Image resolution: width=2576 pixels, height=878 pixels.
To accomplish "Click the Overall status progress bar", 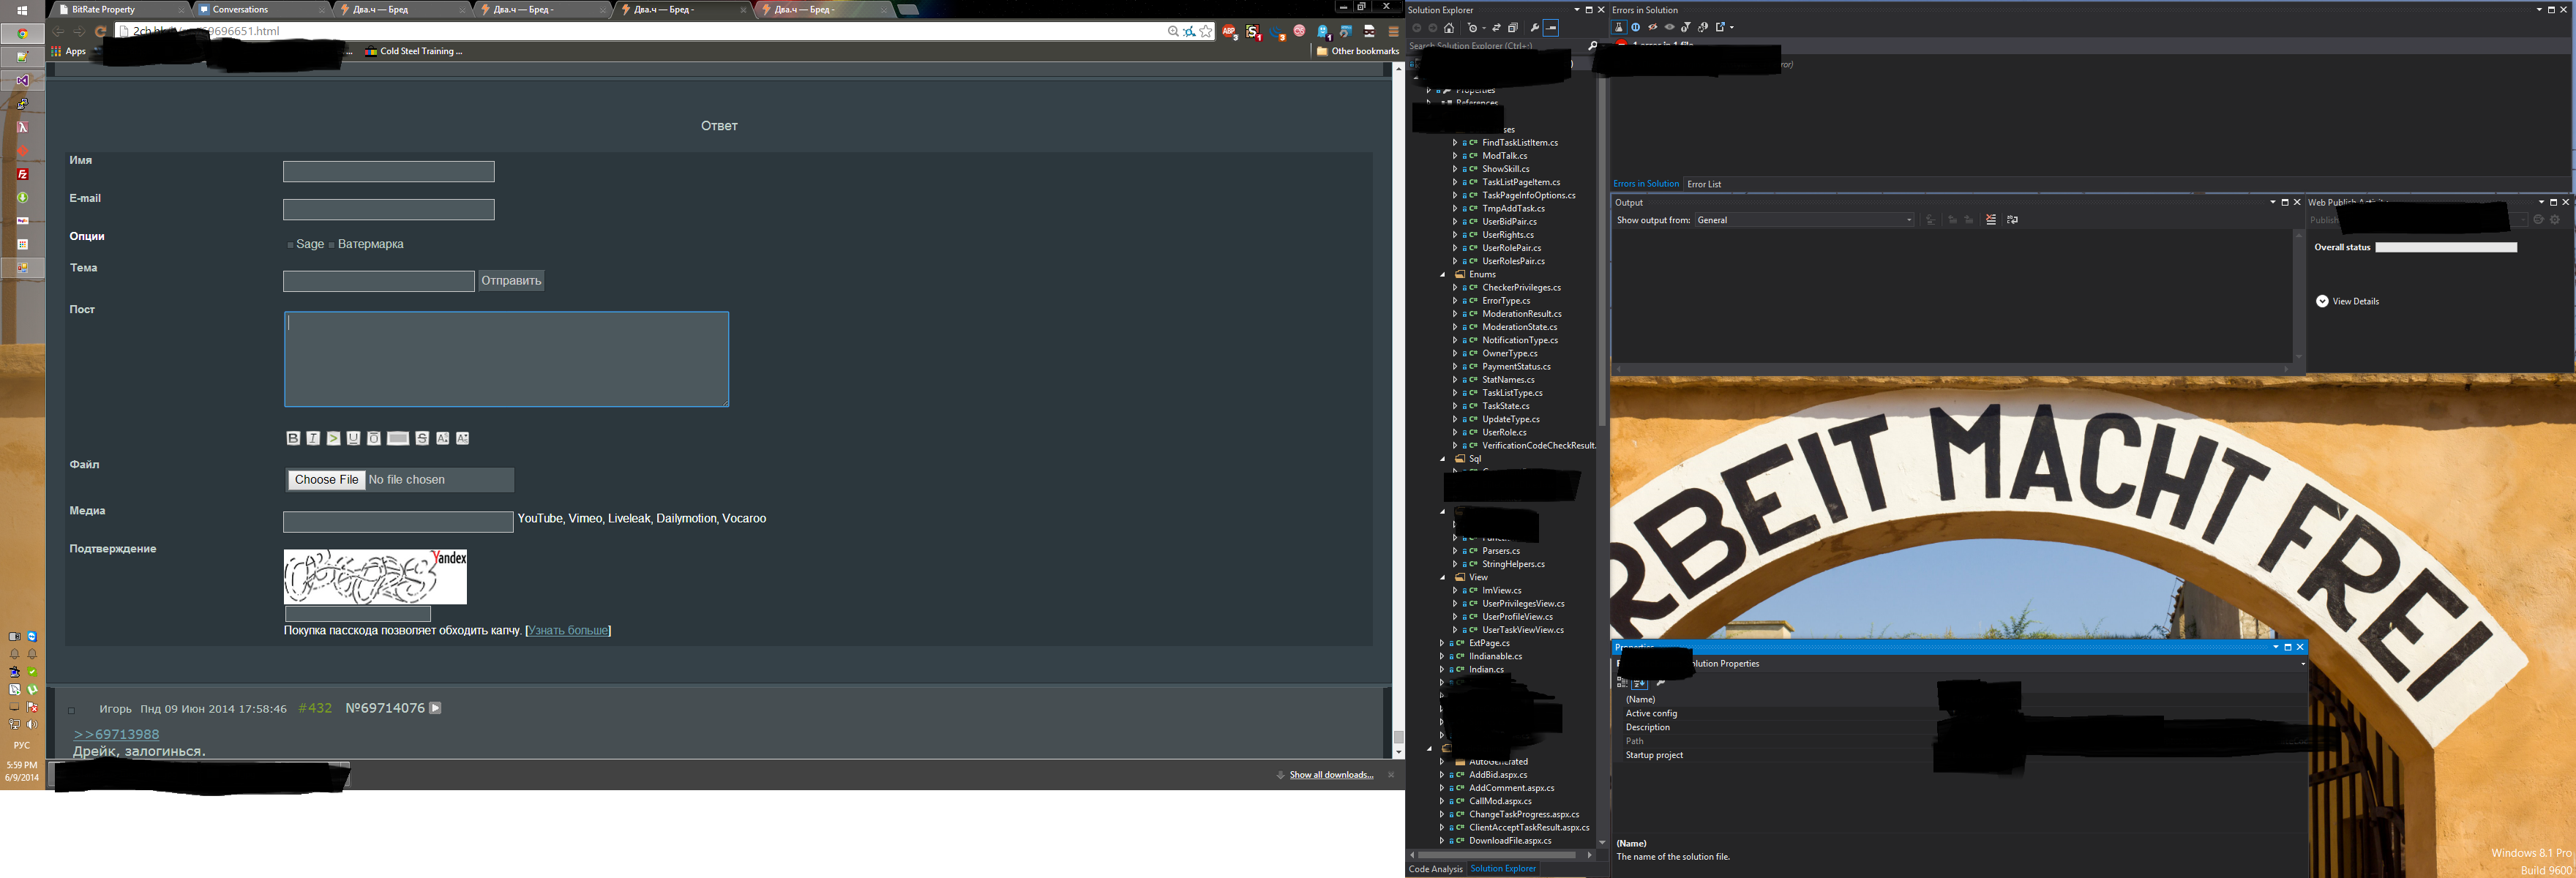I will [2446, 247].
